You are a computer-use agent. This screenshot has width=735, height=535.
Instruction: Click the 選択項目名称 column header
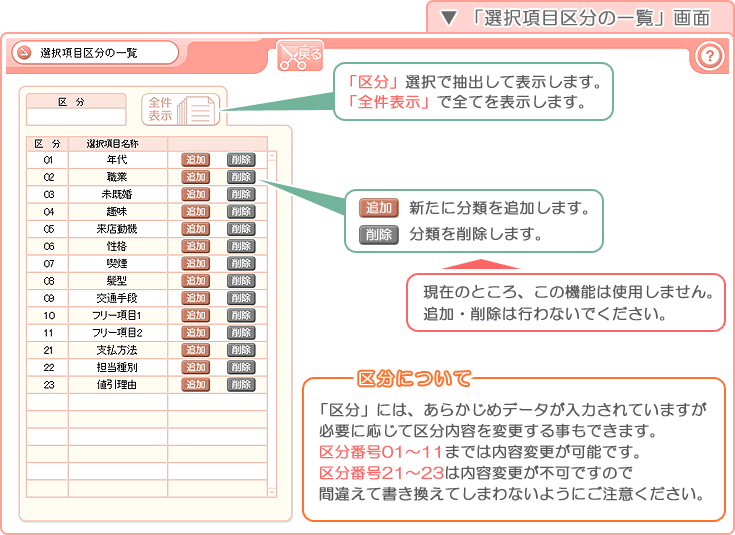117,143
